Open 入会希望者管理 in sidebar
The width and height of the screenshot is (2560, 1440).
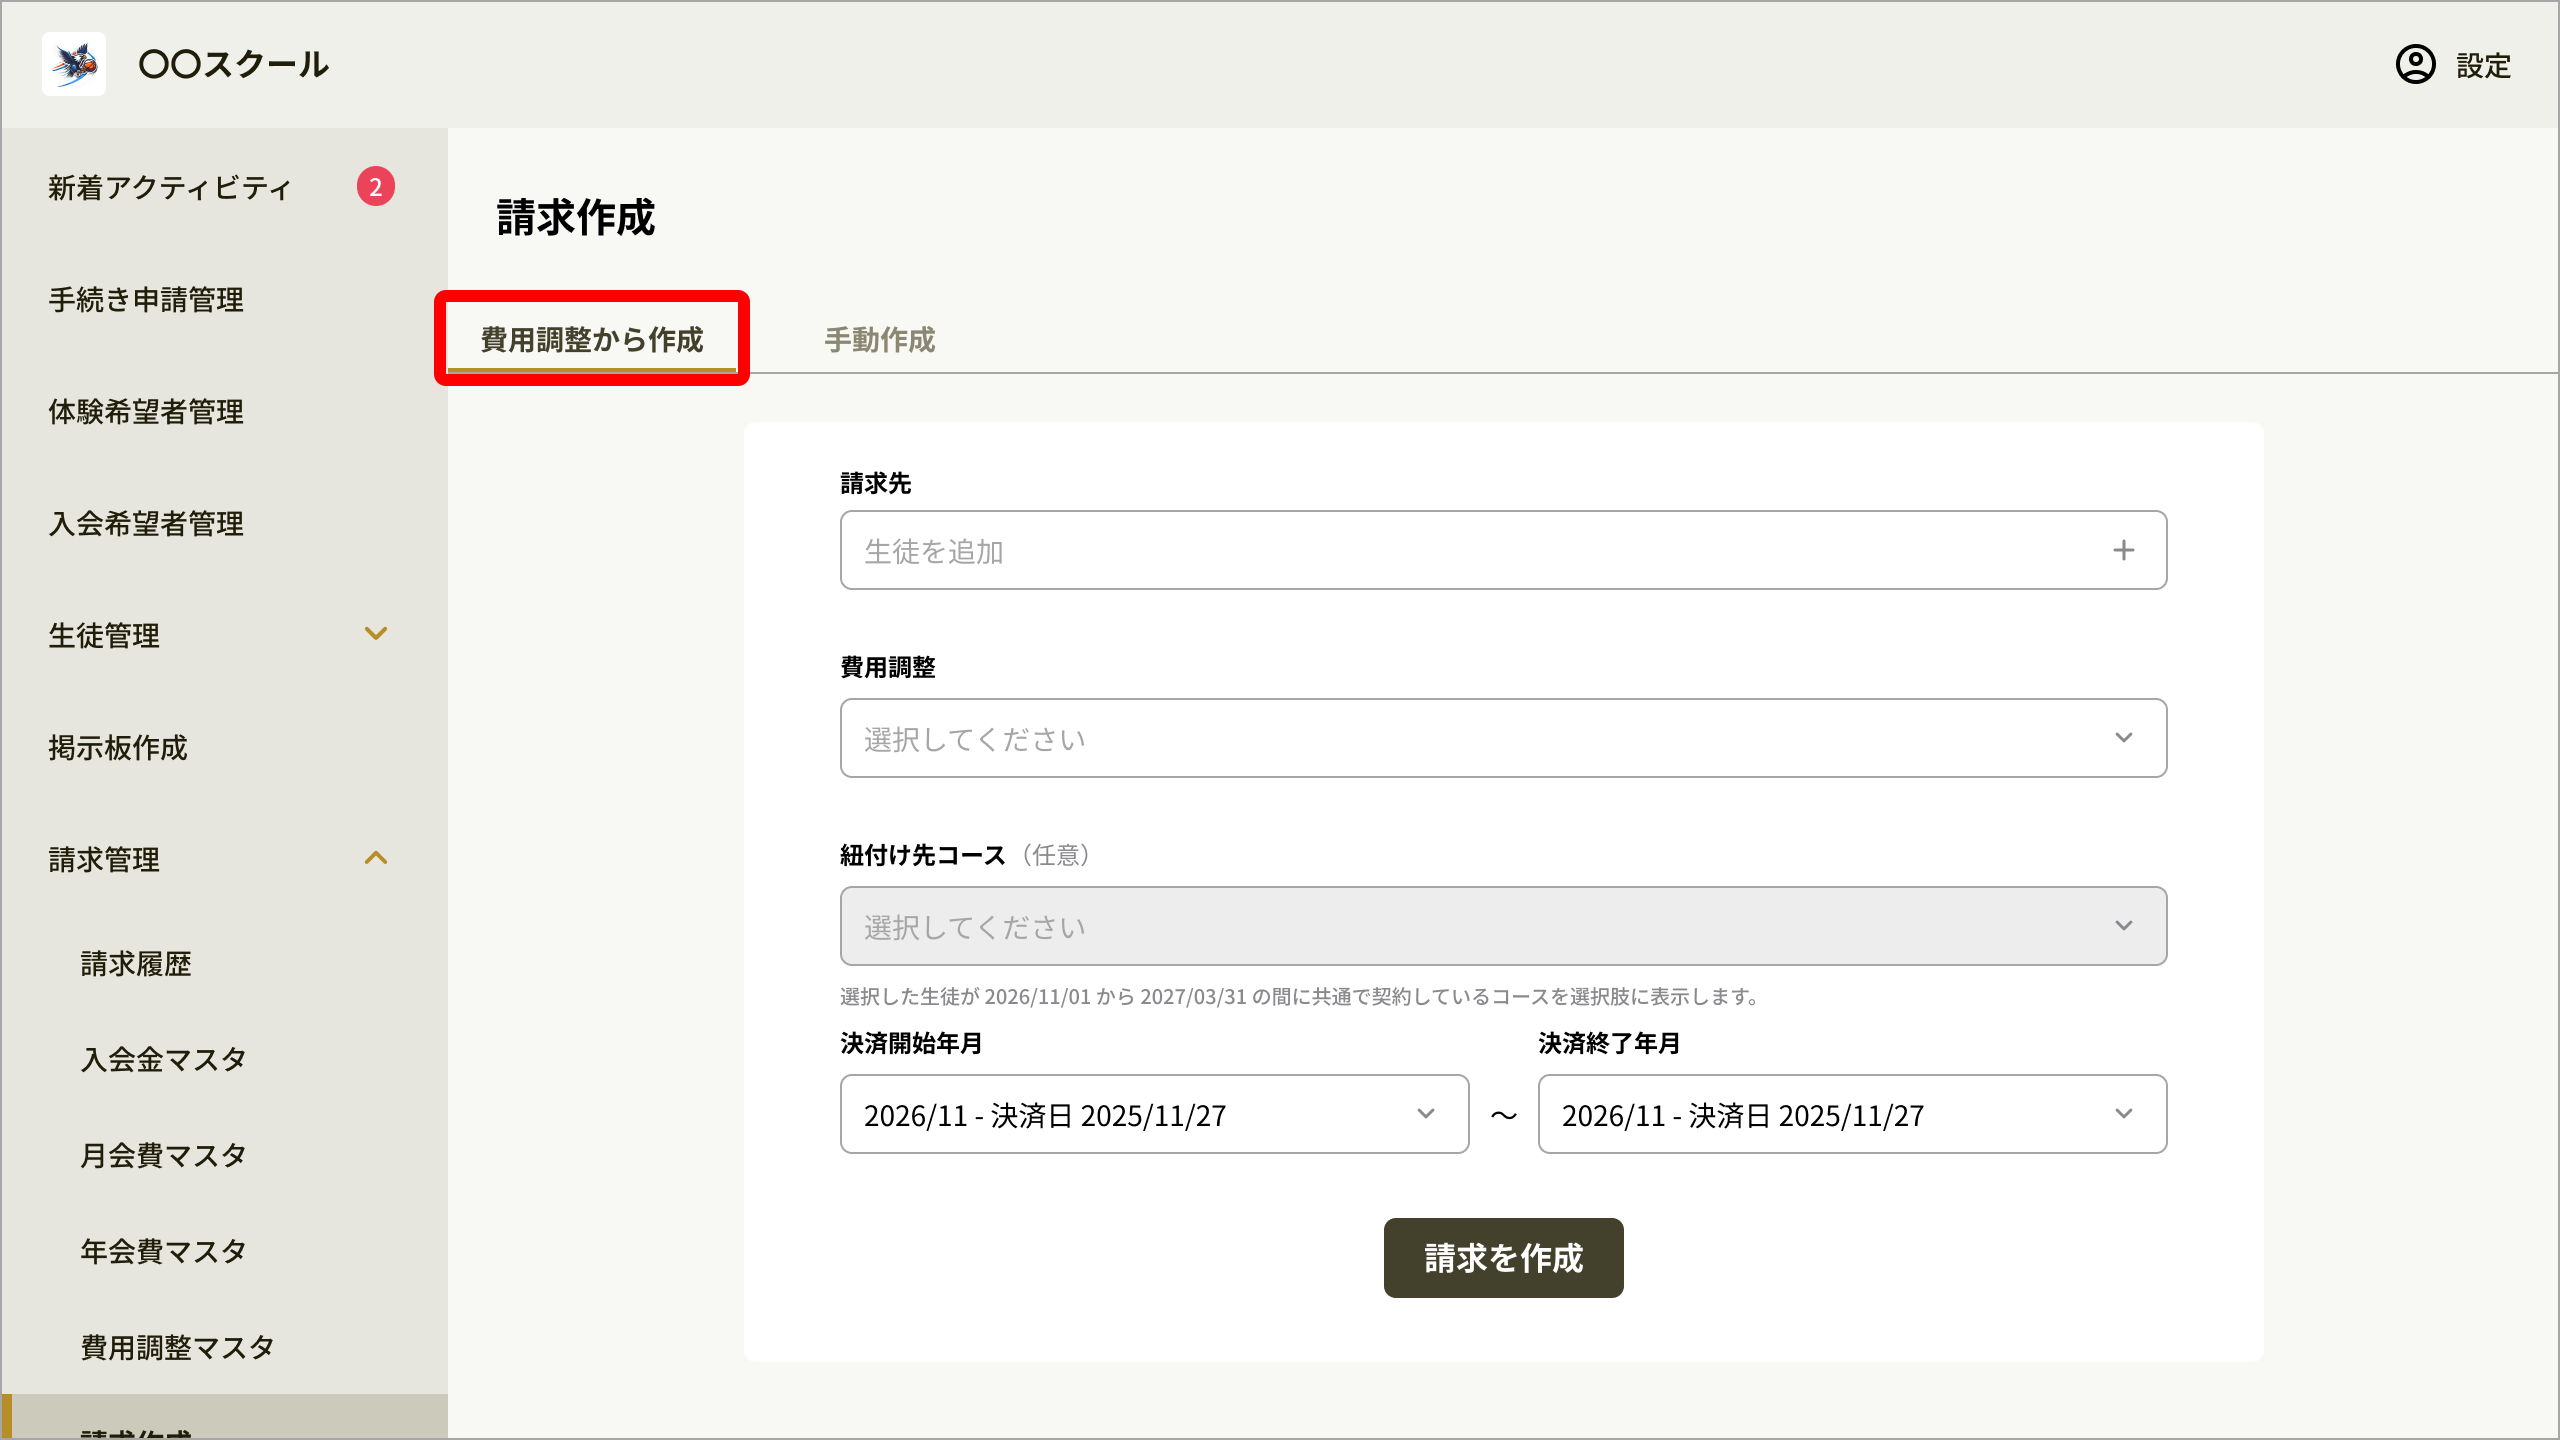[x=146, y=524]
